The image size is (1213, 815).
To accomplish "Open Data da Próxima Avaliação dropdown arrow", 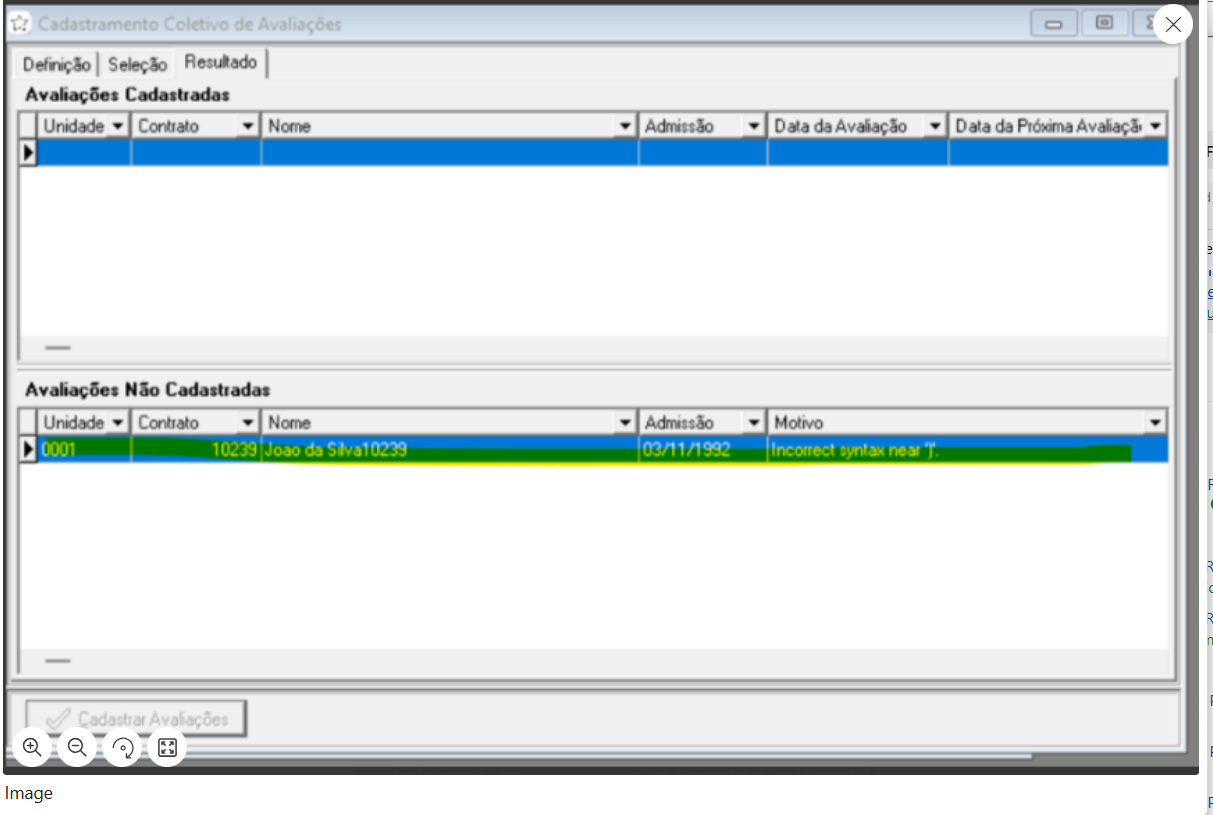I will tap(1156, 126).
